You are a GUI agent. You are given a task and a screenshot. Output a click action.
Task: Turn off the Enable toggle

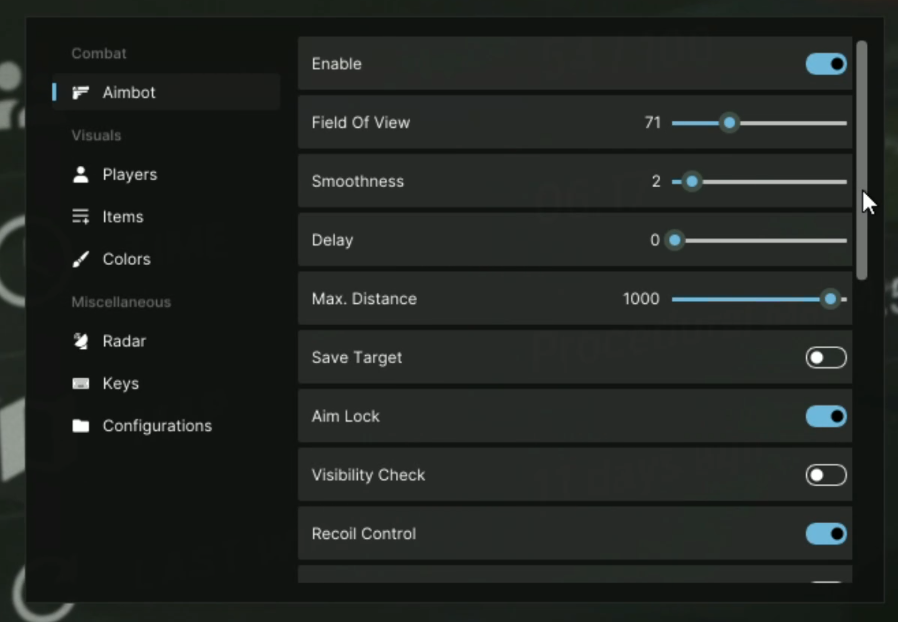click(826, 64)
